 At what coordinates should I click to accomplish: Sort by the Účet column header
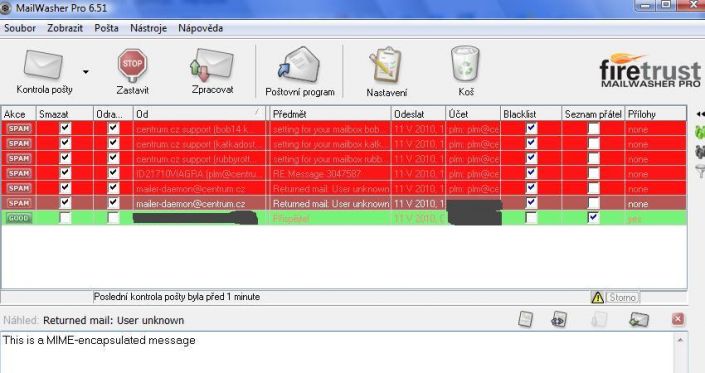tap(473, 114)
